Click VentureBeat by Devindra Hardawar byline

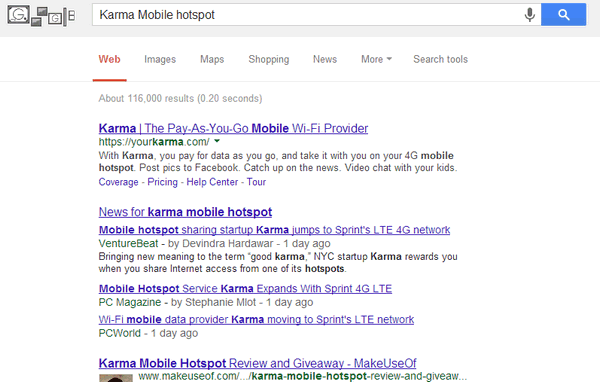(214, 243)
